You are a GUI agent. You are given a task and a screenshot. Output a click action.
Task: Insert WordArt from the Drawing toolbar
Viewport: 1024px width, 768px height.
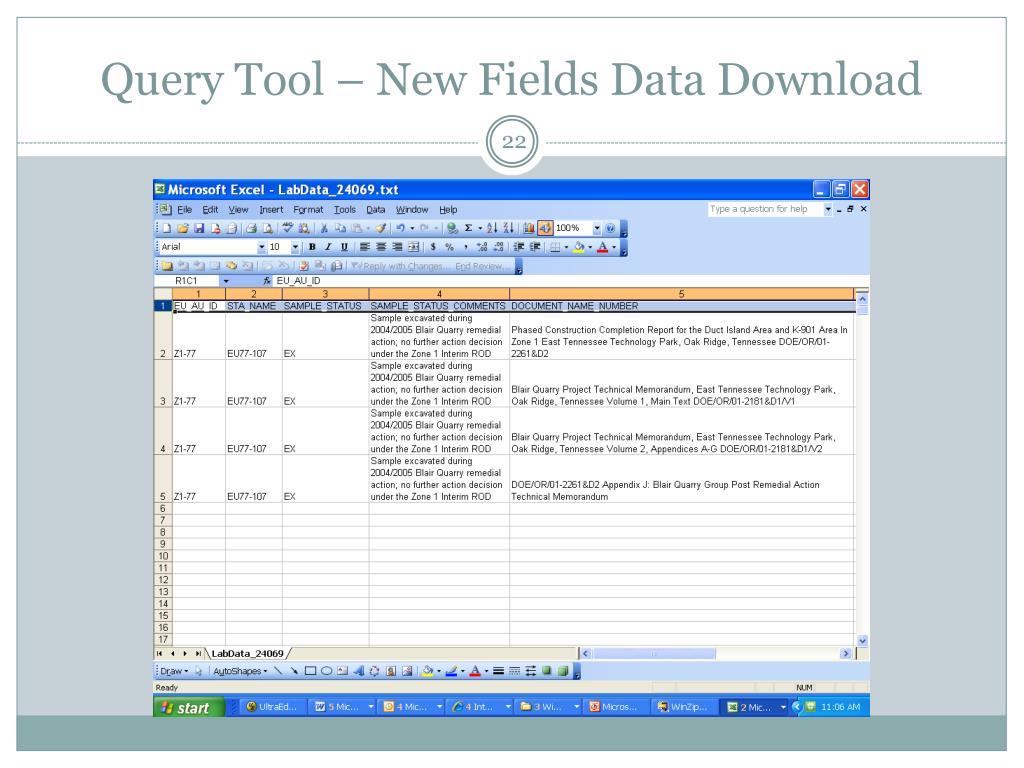pos(359,671)
